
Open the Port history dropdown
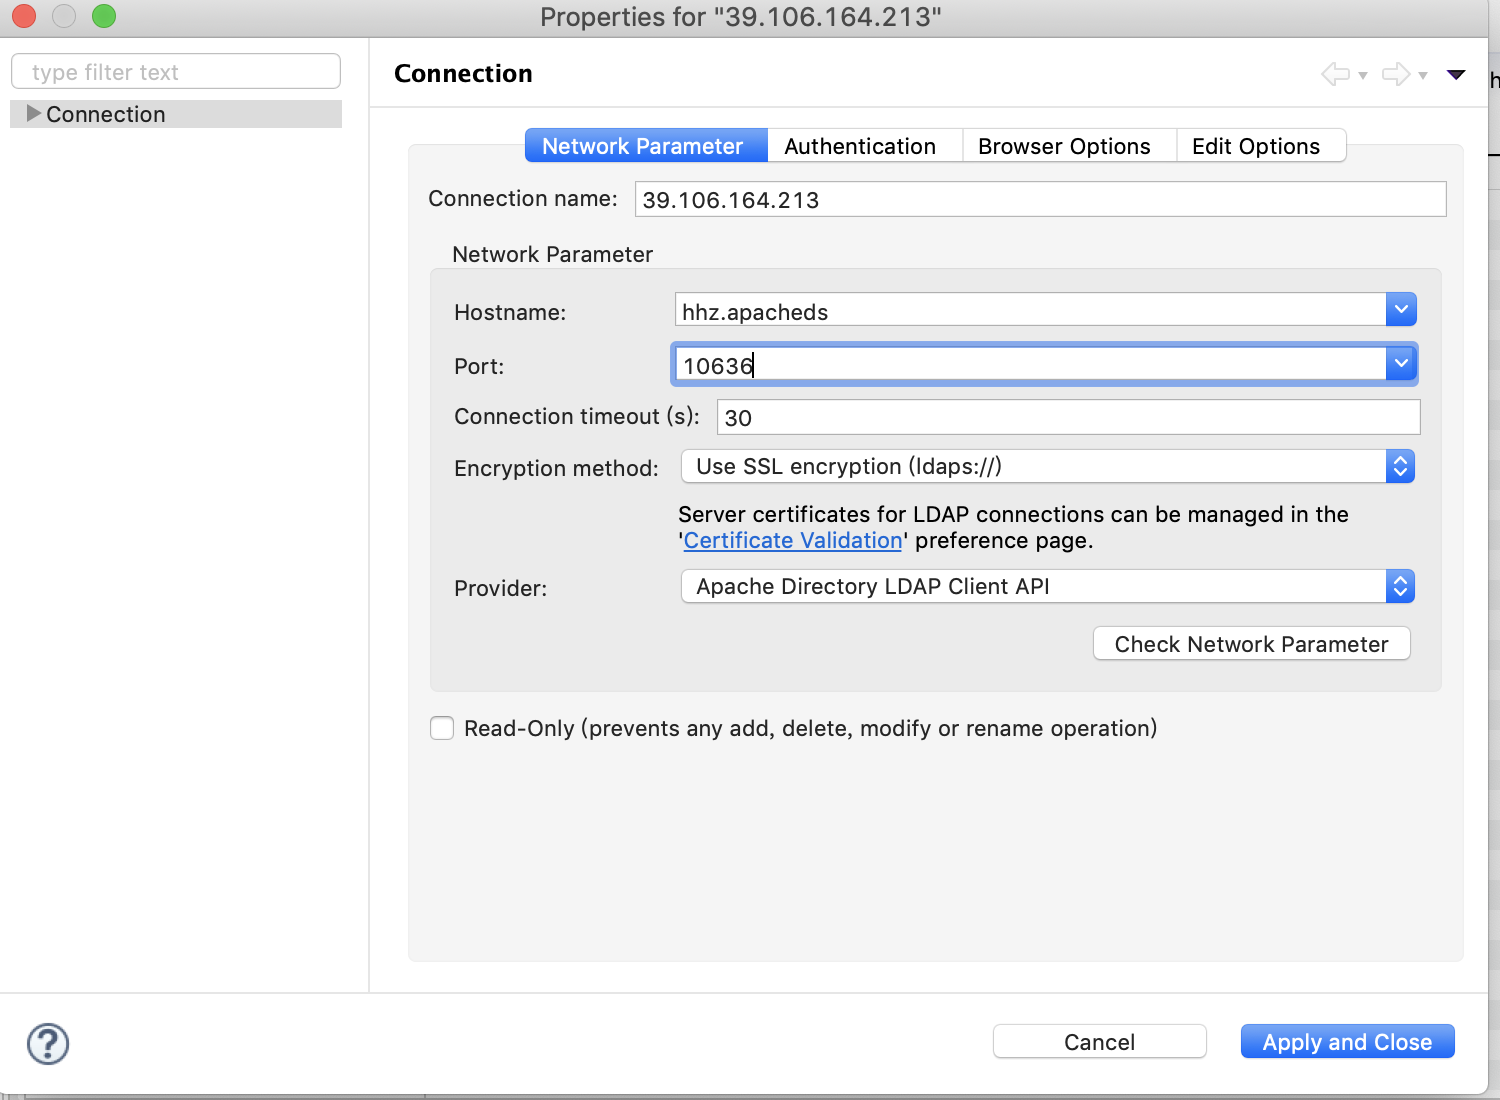point(1401,363)
